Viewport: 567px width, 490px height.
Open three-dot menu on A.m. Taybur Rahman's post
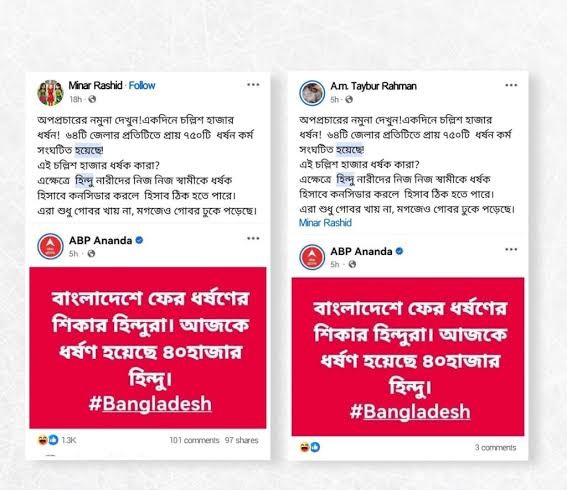511,85
